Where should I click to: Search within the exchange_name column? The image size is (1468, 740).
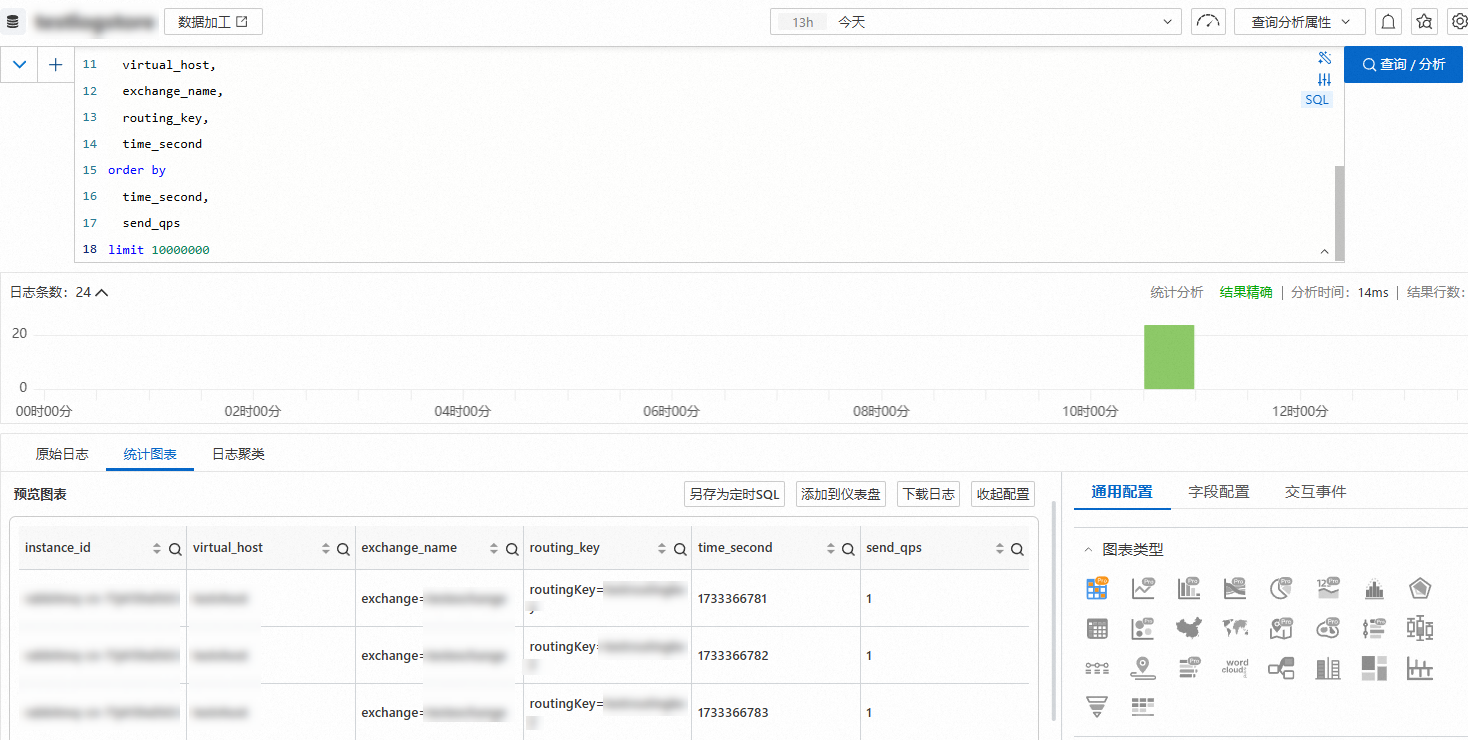tap(512, 549)
